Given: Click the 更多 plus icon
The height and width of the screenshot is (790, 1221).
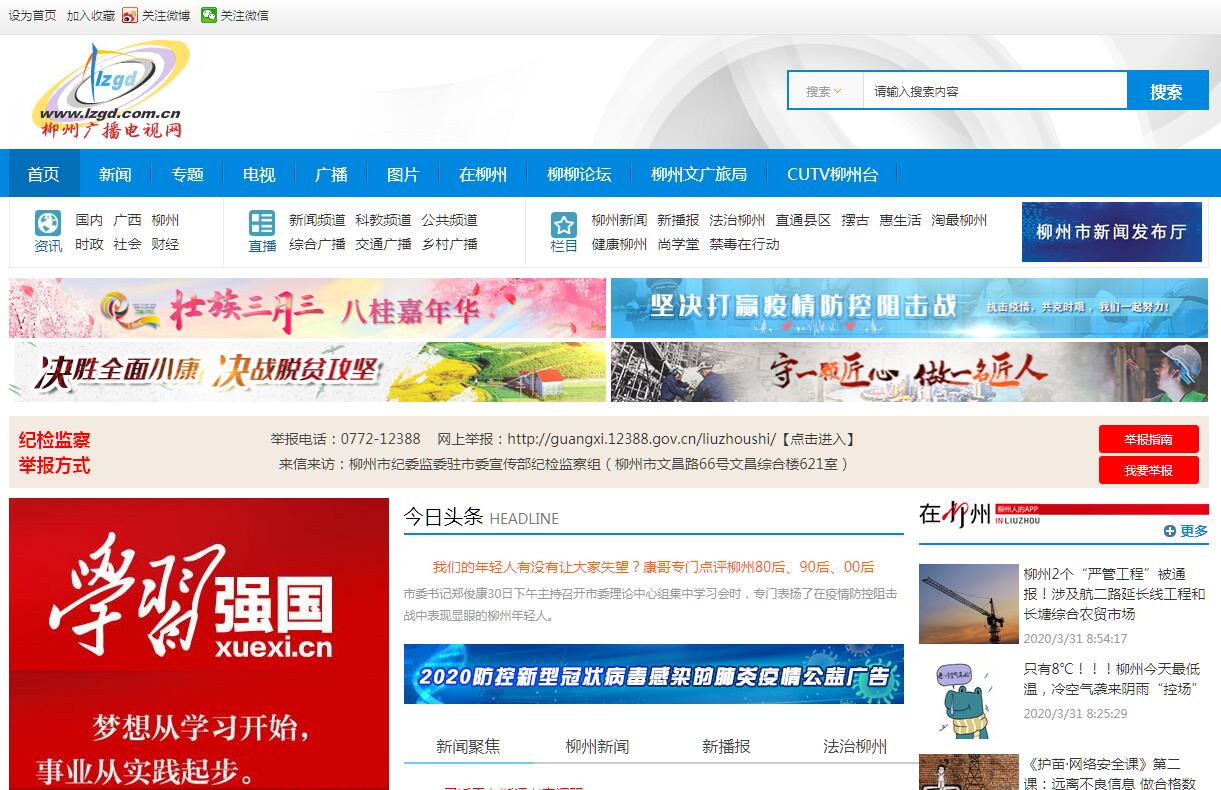Looking at the screenshot, I should pos(1170,531).
